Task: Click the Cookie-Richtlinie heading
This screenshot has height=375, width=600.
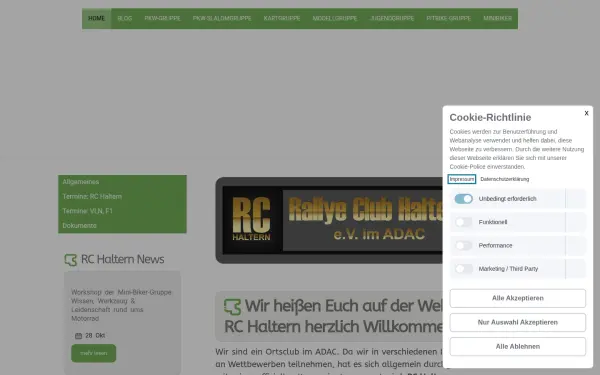Action: coord(490,117)
